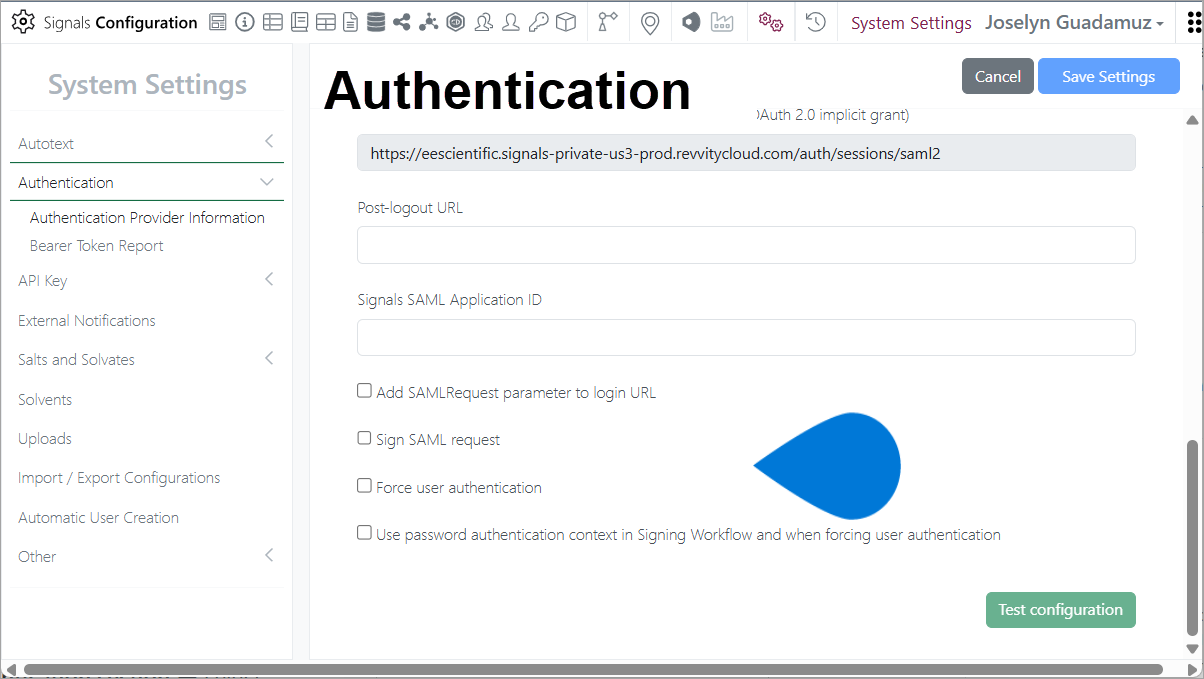Click the double gears system settings icon
Image resolution: width=1204 pixels, height=679 pixels.
coord(770,22)
